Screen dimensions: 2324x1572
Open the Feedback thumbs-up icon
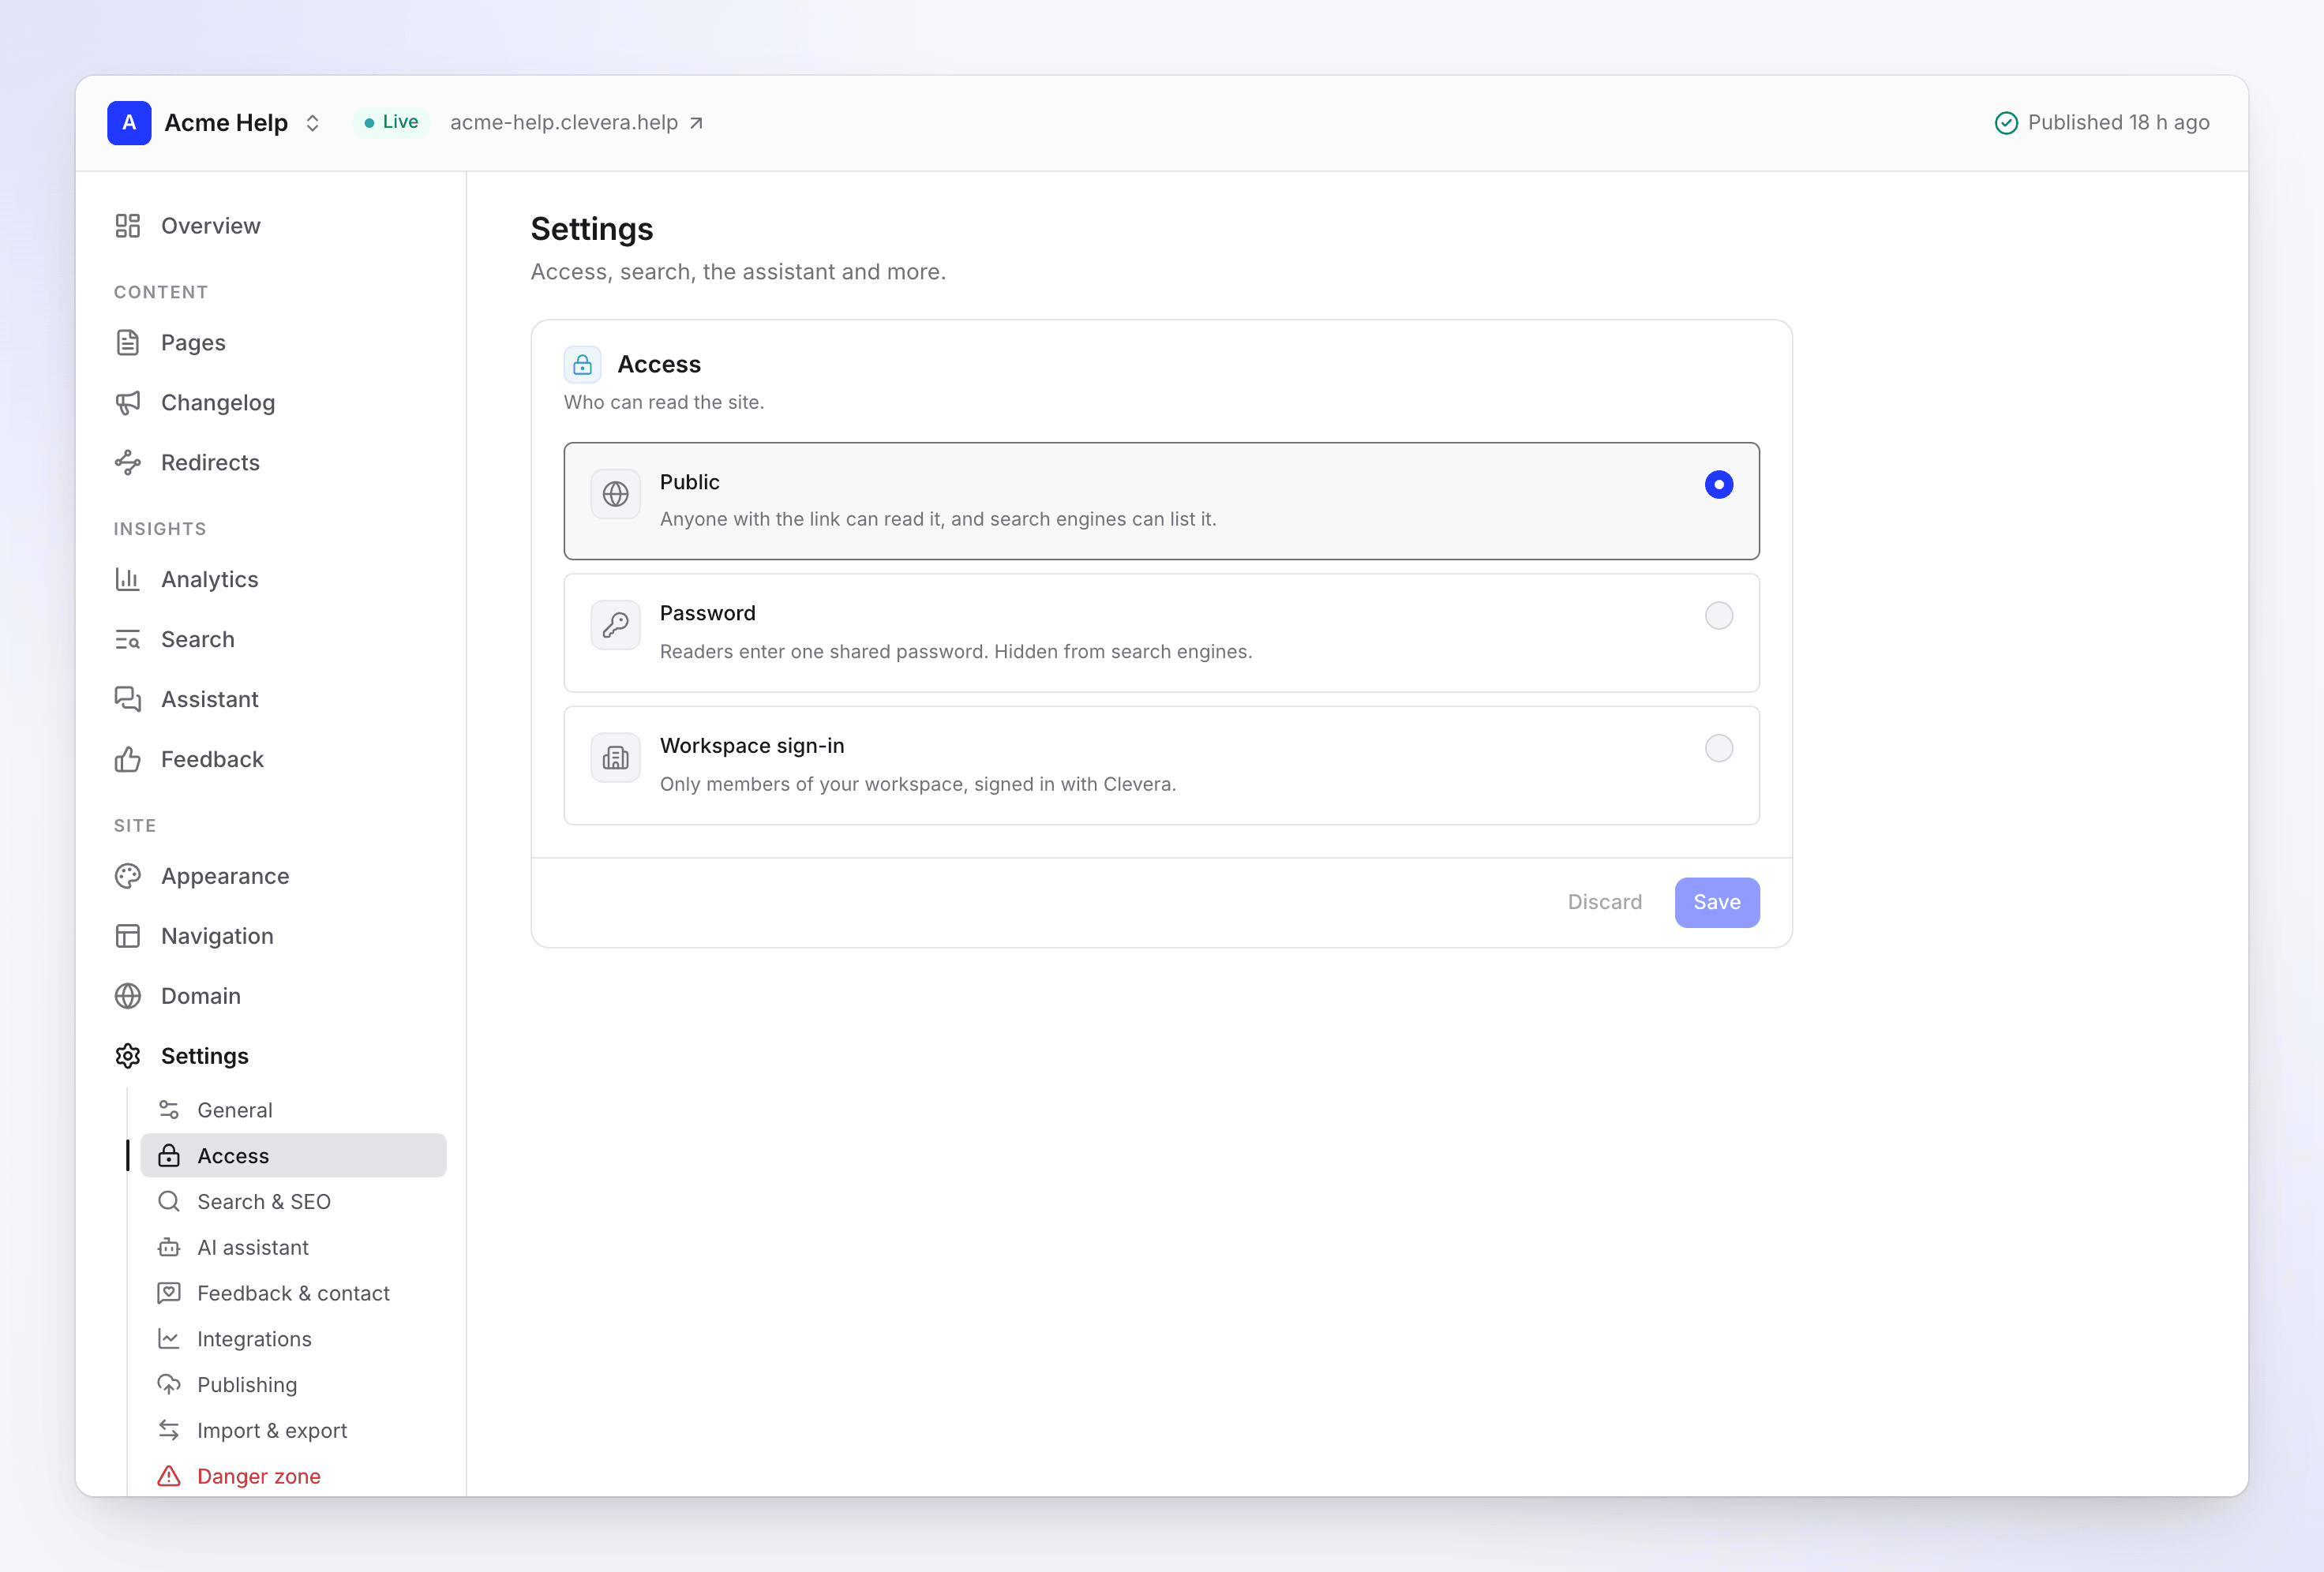pyautogui.click(x=128, y=760)
